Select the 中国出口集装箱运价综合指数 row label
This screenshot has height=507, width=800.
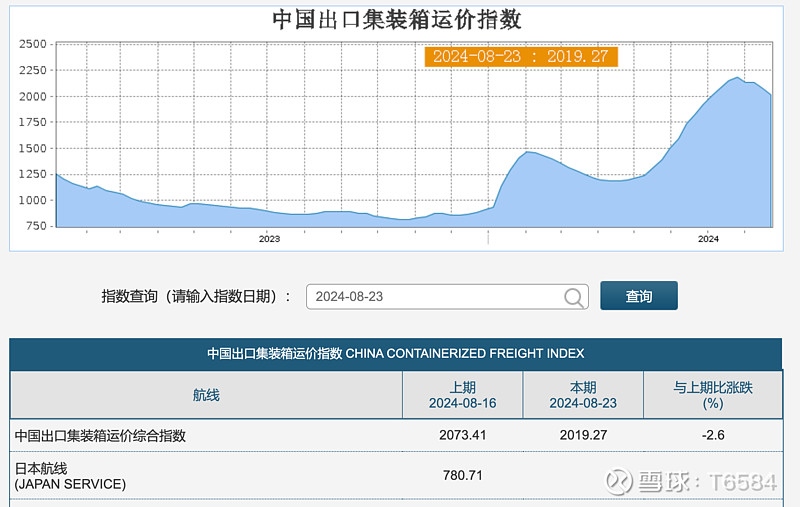[x=100, y=436]
